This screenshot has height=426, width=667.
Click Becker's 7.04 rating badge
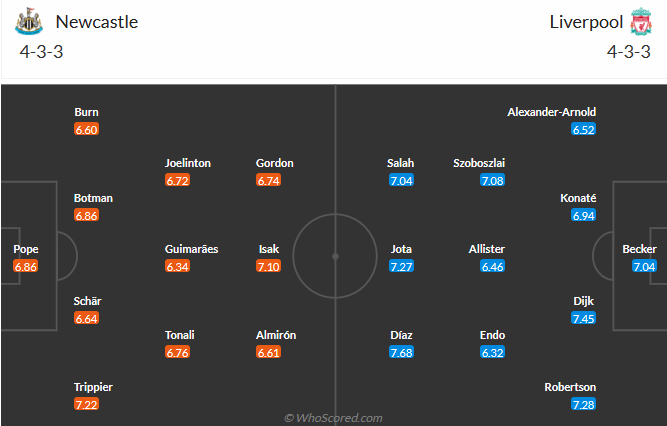644,266
